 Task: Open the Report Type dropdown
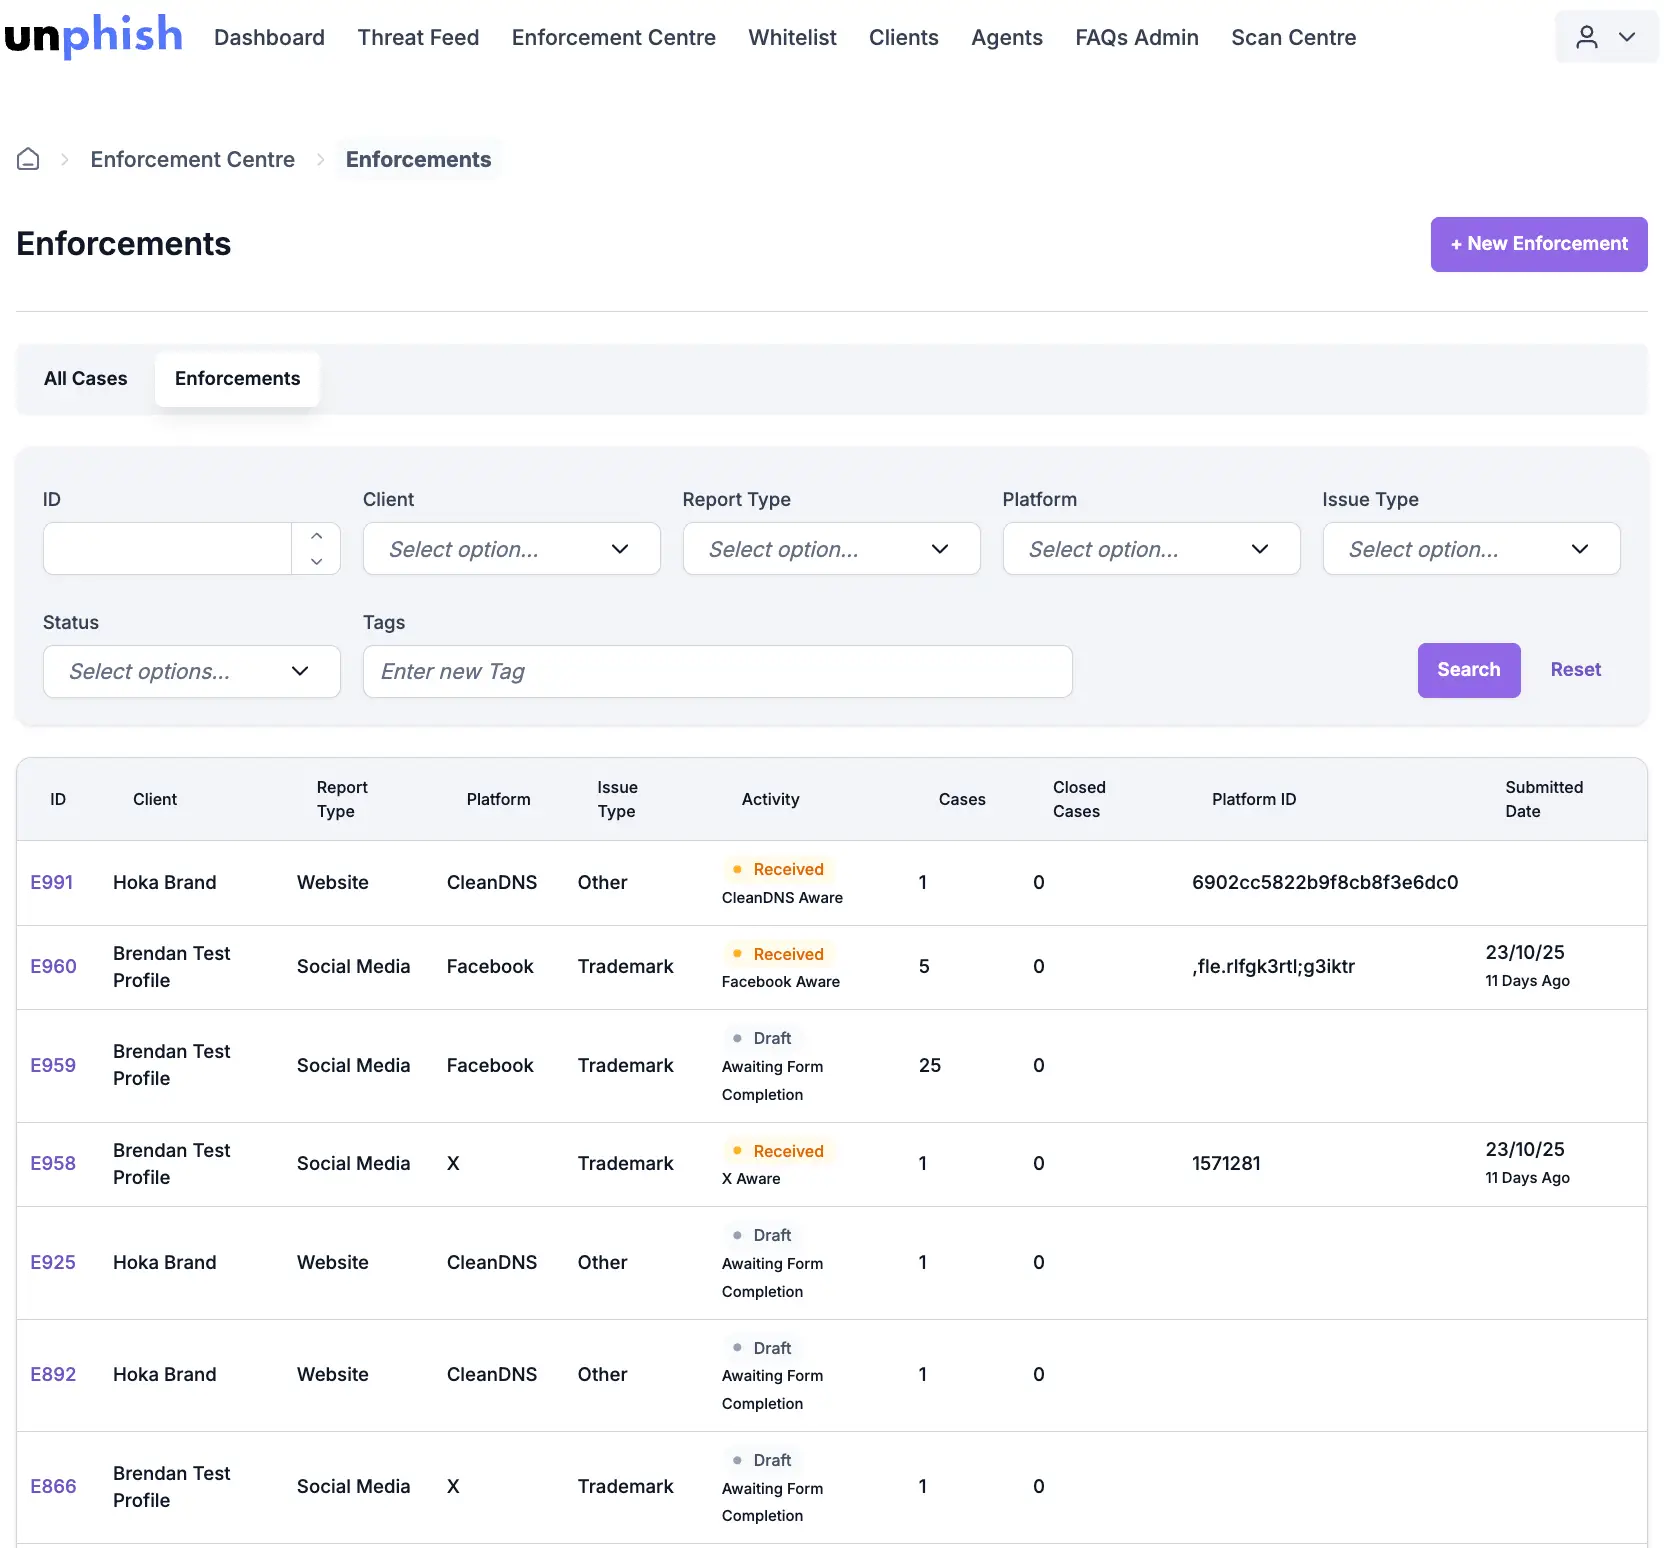point(830,549)
